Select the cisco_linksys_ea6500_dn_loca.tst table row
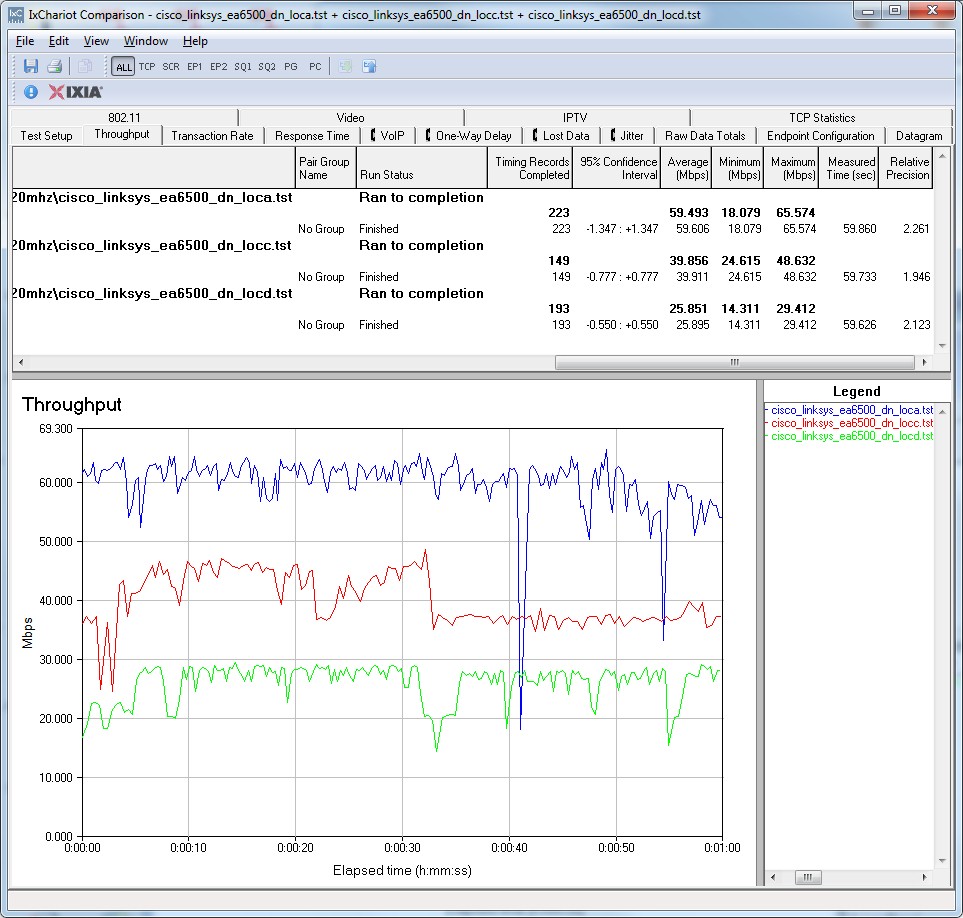The width and height of the screenshot is (963, 918). (472, 198)
